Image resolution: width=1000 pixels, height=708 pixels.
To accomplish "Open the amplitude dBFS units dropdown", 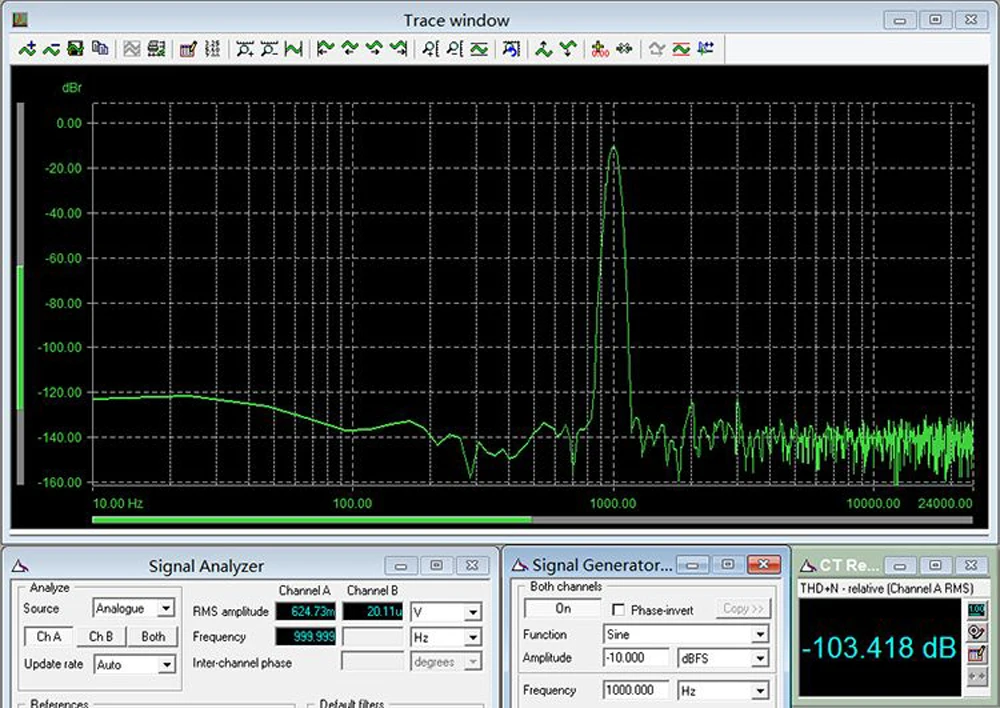I will click(760, 658).
